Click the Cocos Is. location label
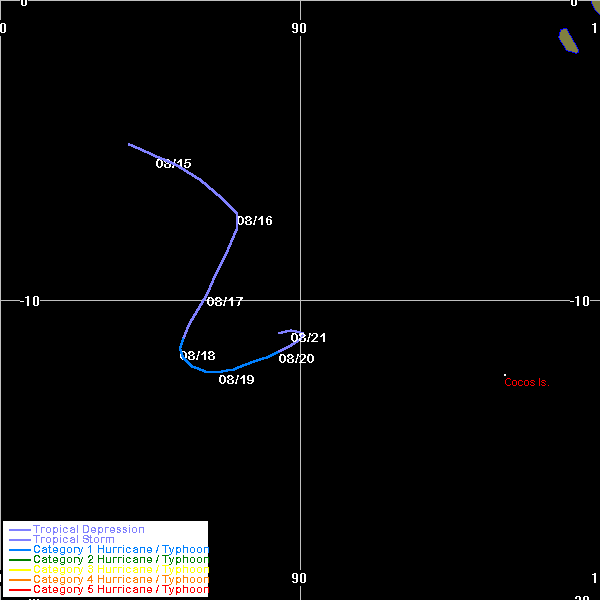The width and height of the screenshot is (600, 600). point(527,382)
